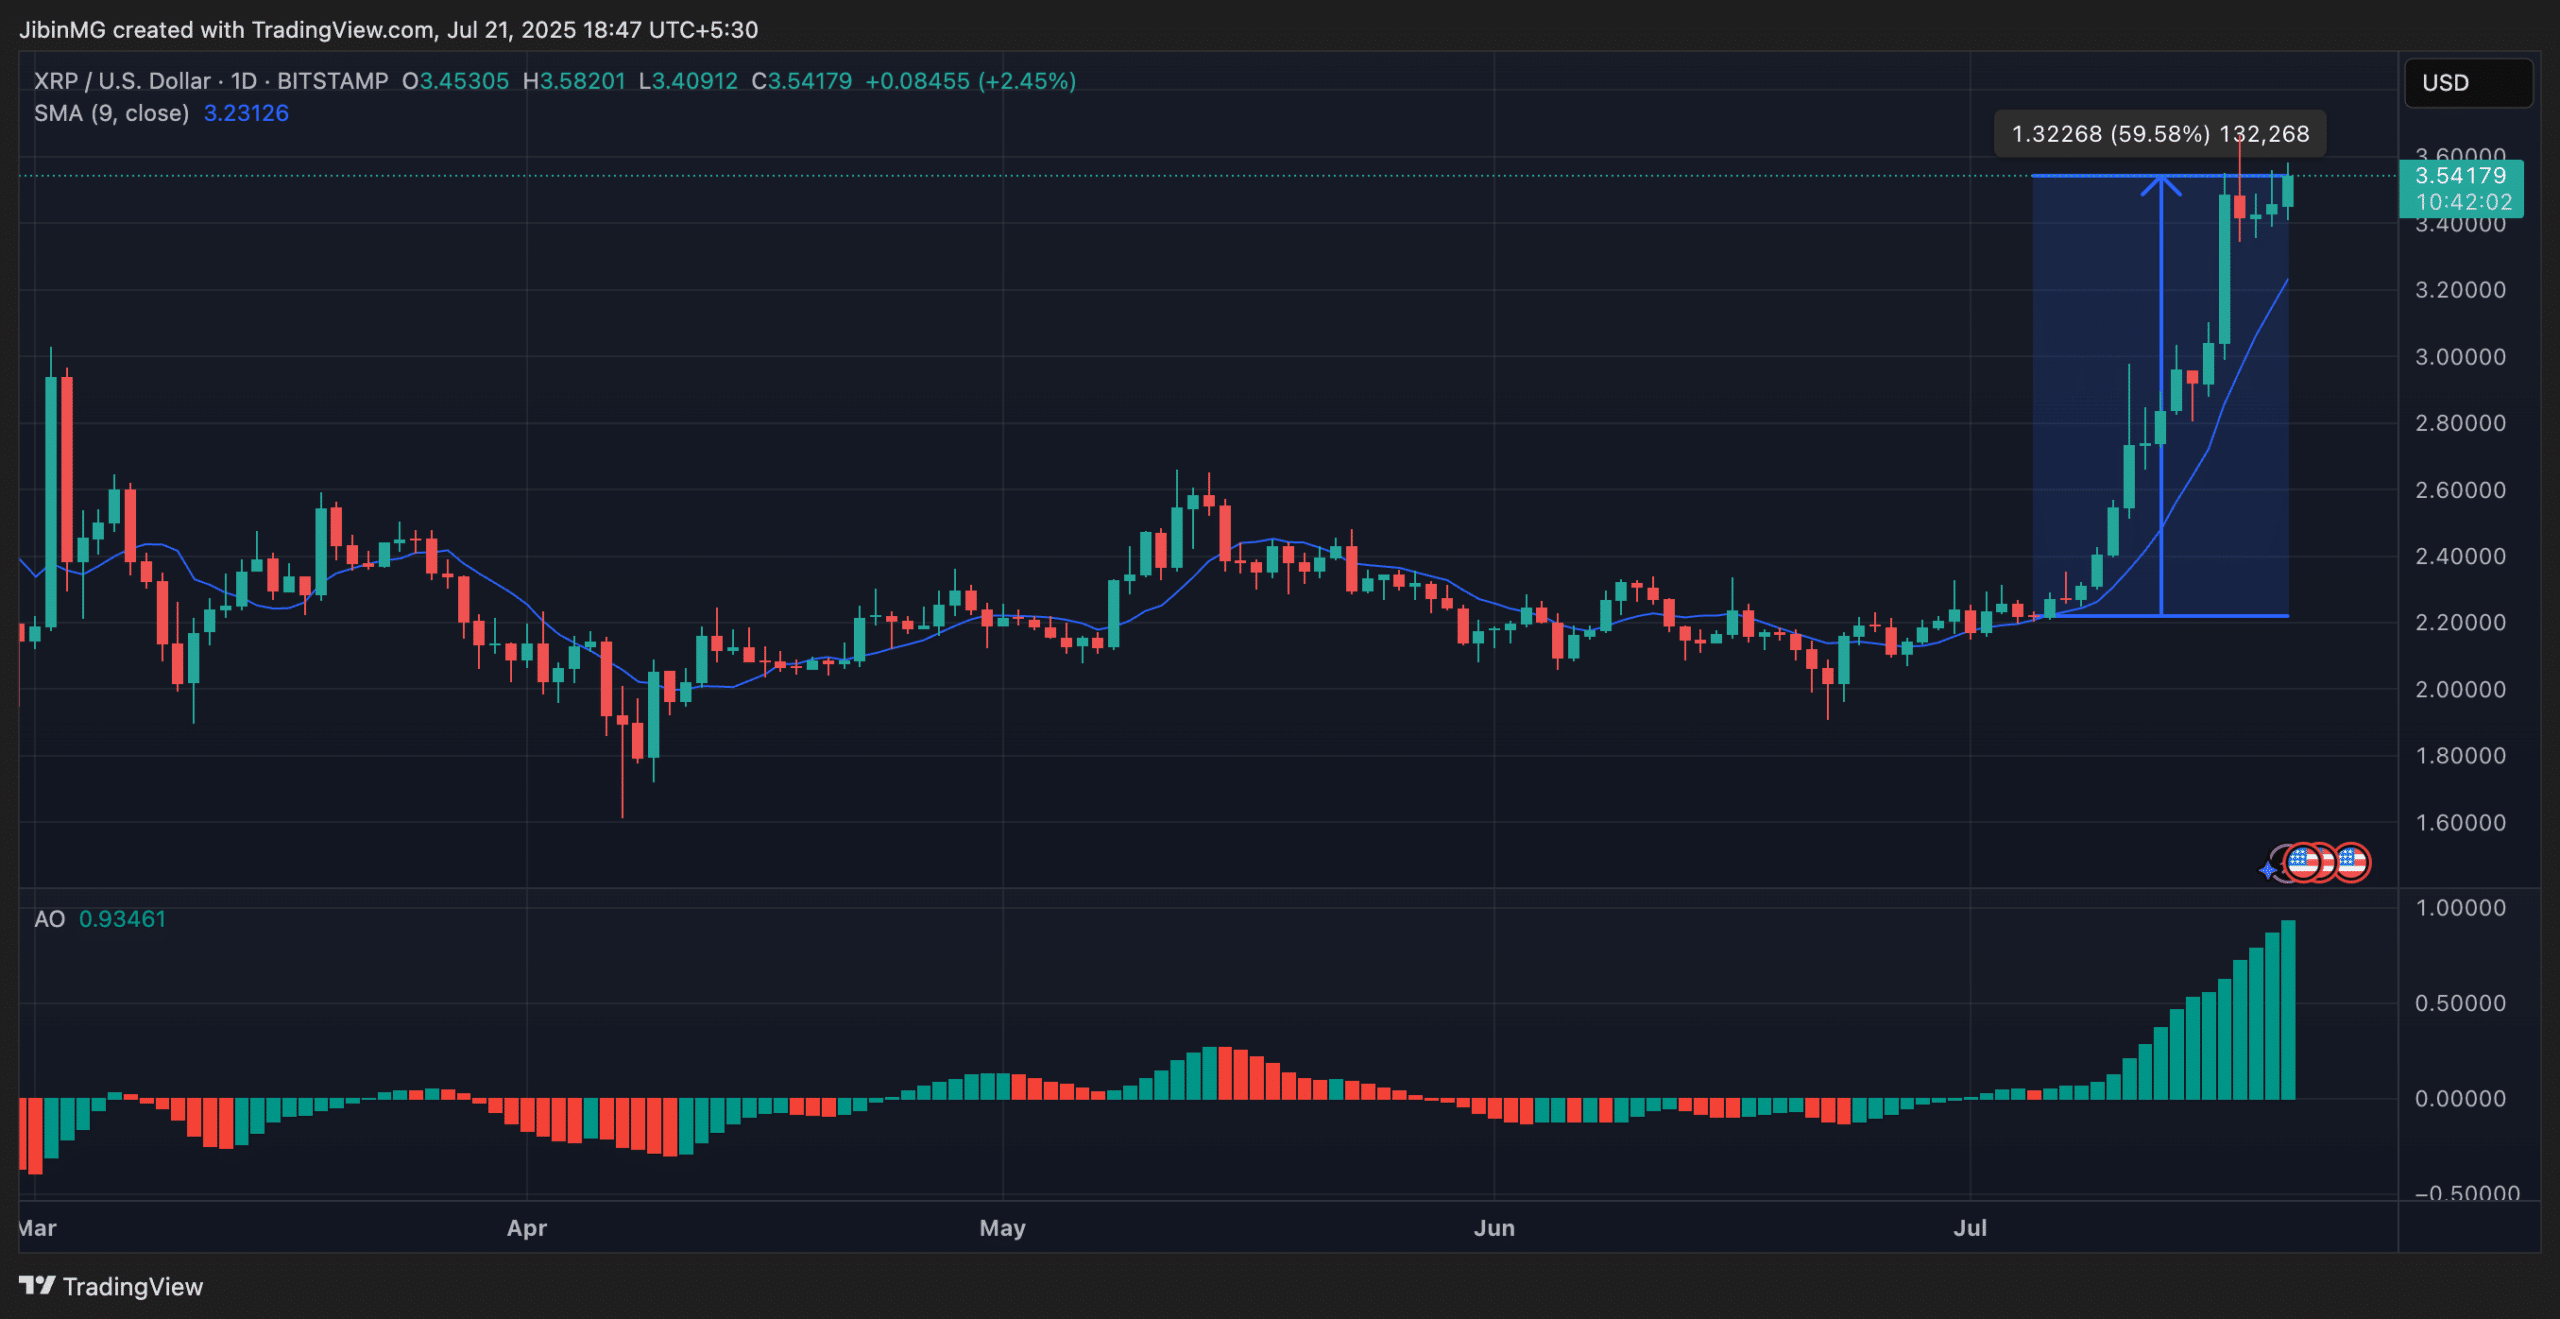Click the 1.32268 (59.58%) measurement tooltip
Image resolution: width=2560 pixels, height=1319 pixels.
(2160, 134)
